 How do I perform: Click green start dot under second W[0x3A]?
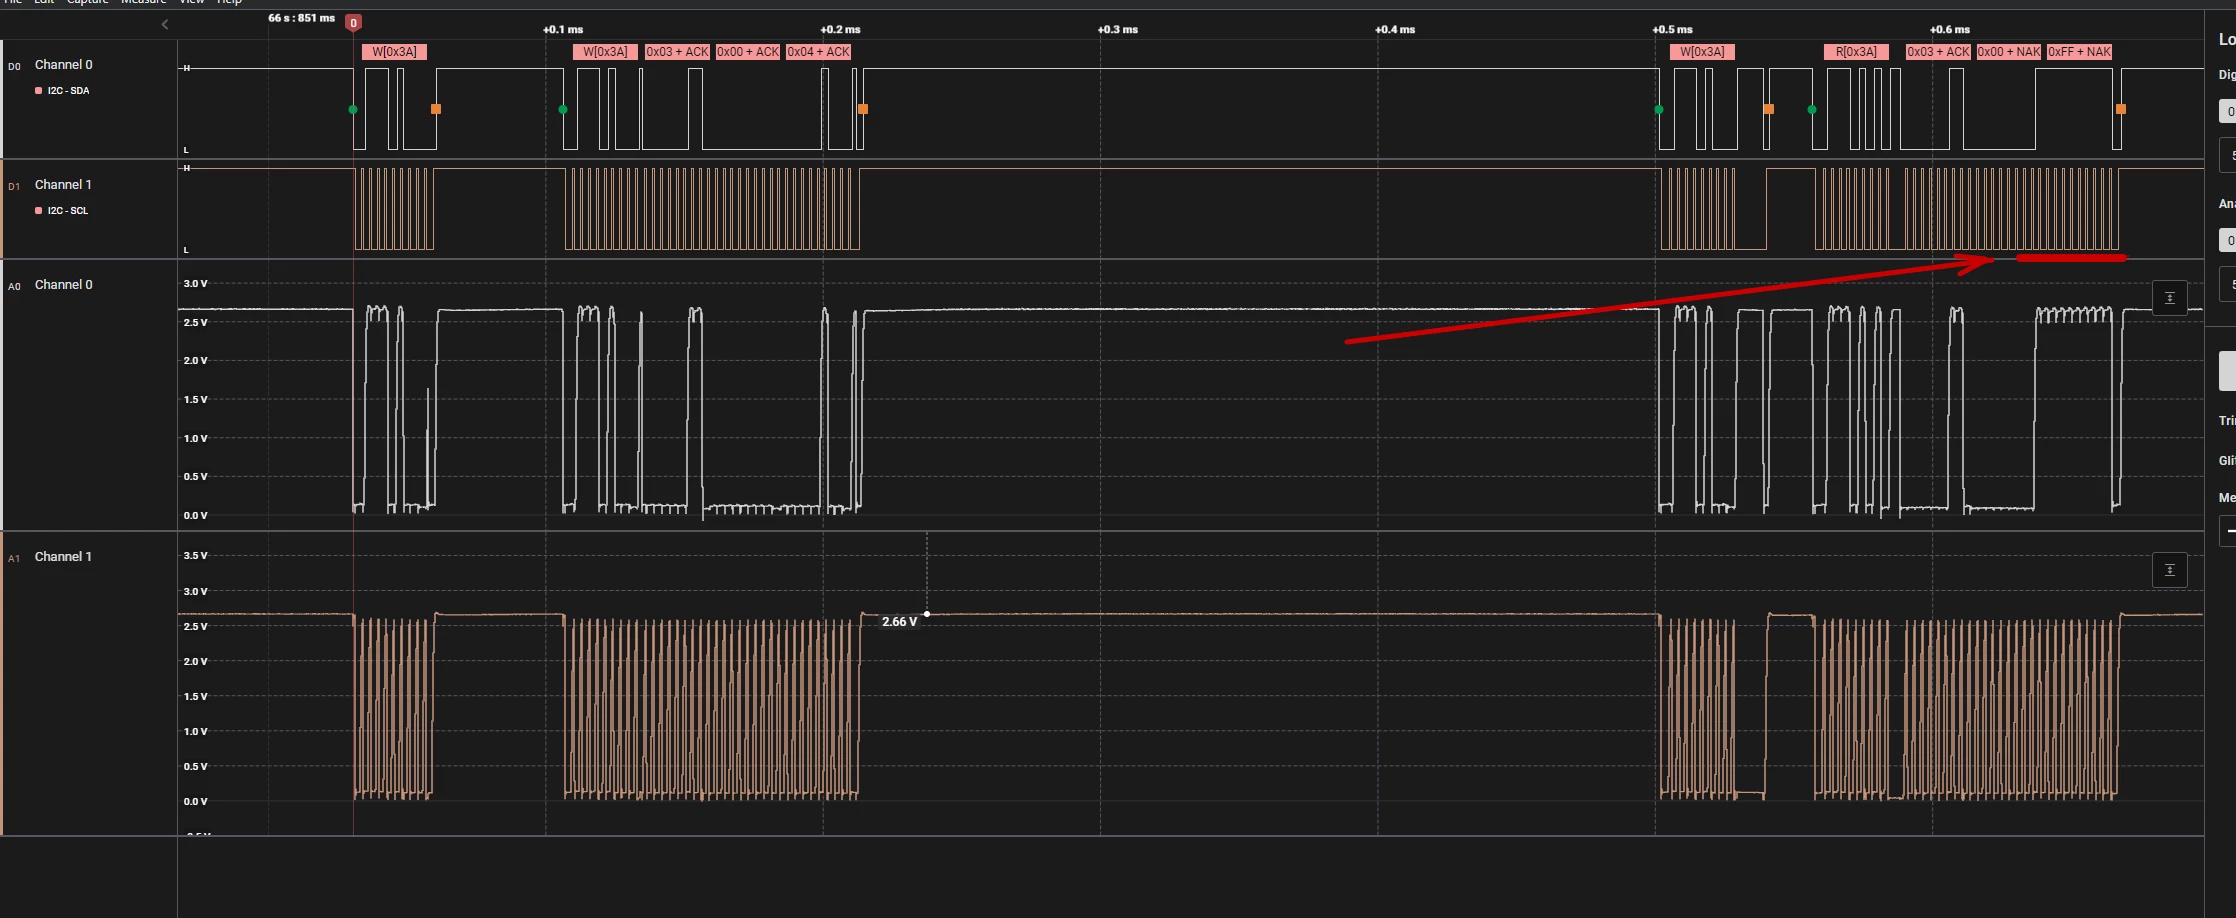(563, 109)
